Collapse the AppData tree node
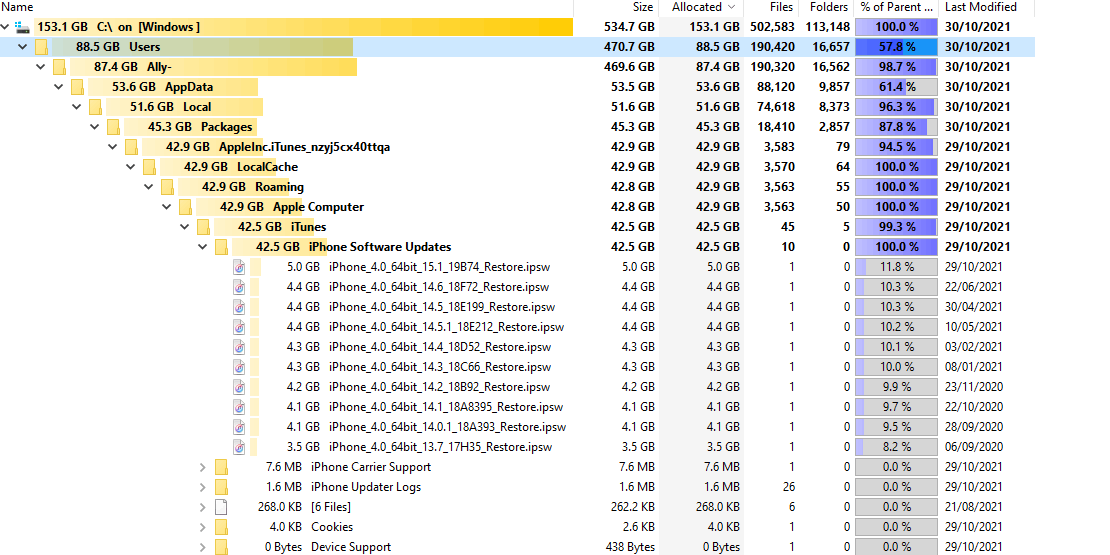This screenshot has height=555, width=1110. pyautogui.click(x=59, y=87)
